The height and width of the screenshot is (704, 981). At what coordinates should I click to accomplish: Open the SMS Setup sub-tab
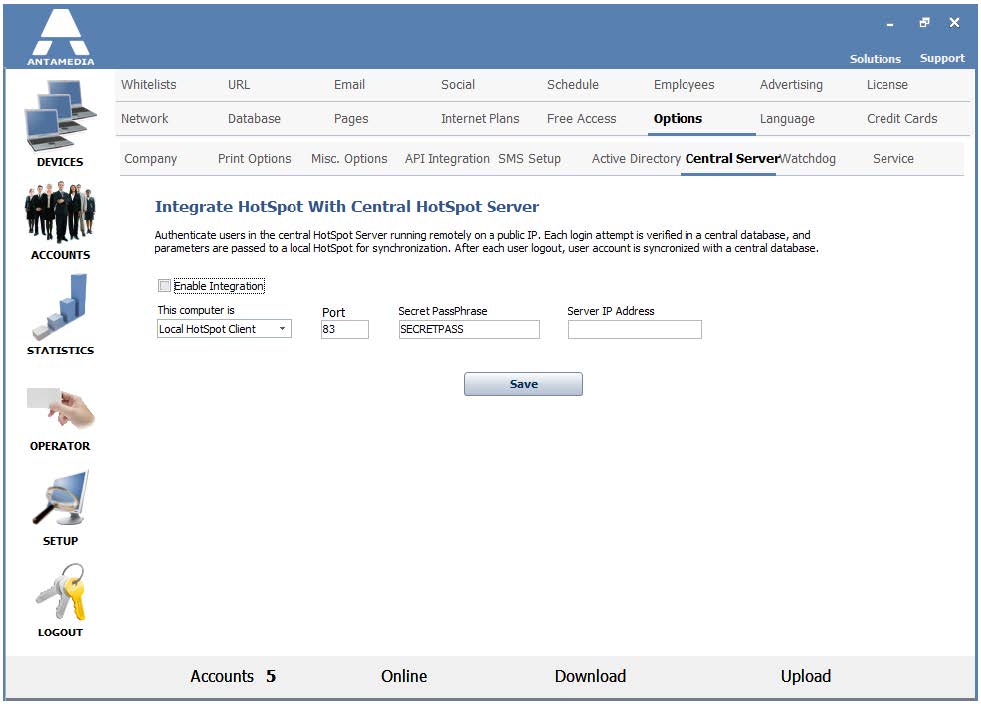pos(529,158)
